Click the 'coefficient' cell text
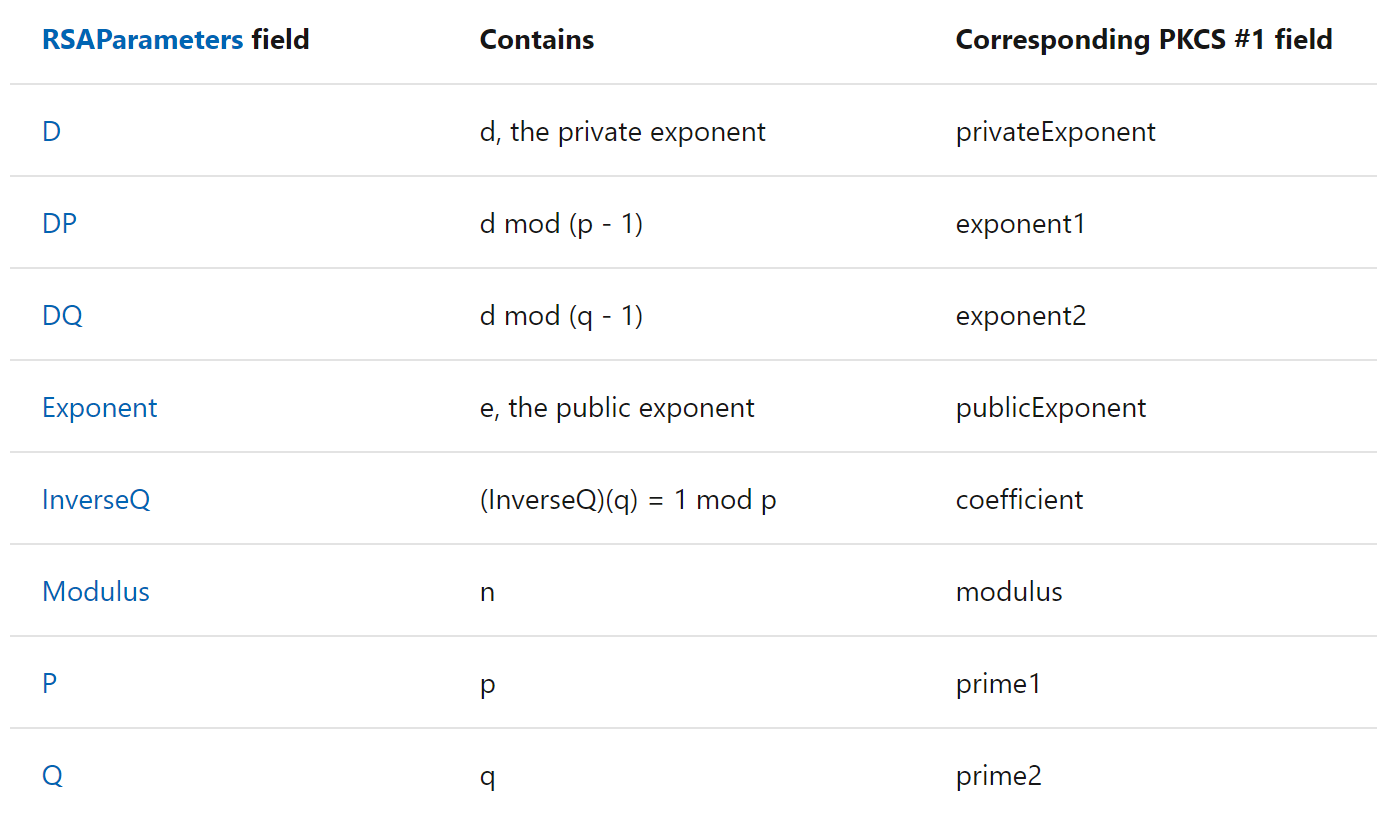This screenshot has width=1377, height=840. click(x=1019, y=500)
